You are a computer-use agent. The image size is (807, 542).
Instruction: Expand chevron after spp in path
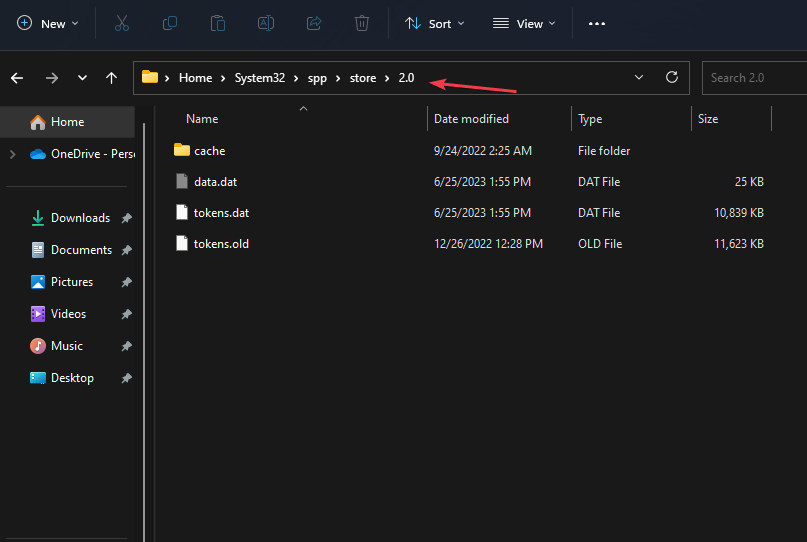click(338, 78)
